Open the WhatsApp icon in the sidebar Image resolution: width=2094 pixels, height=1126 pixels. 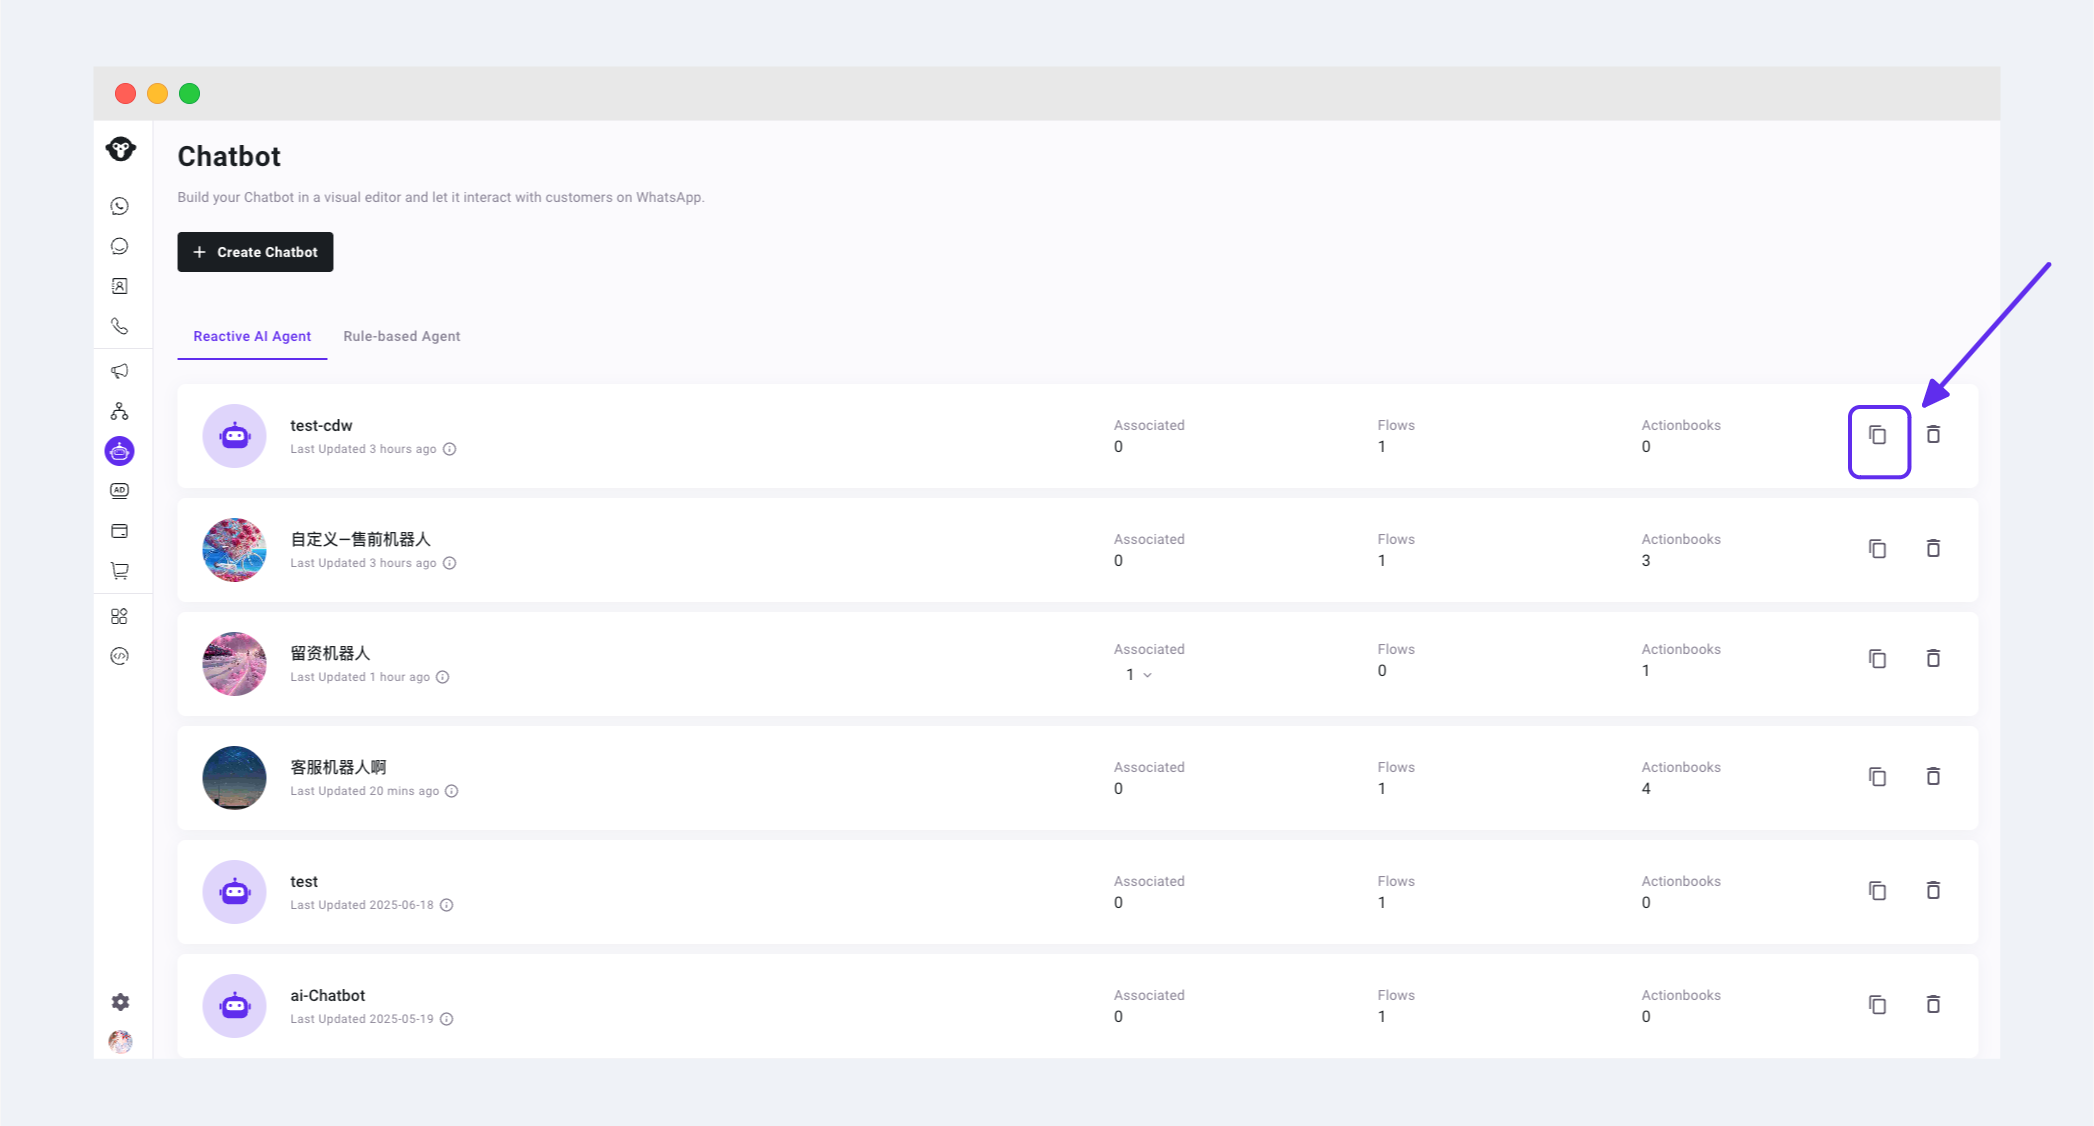click(x=120, y=206)
